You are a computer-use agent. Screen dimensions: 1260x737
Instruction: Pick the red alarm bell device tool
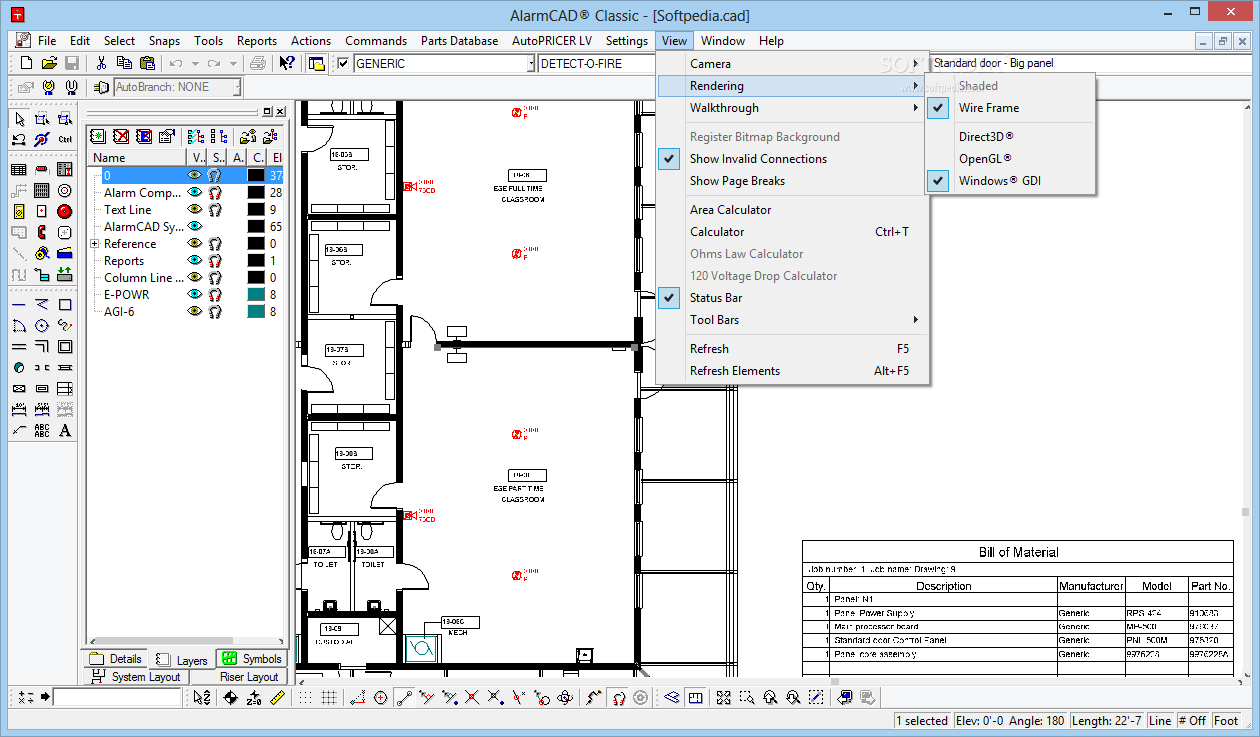tap(65, 211)
